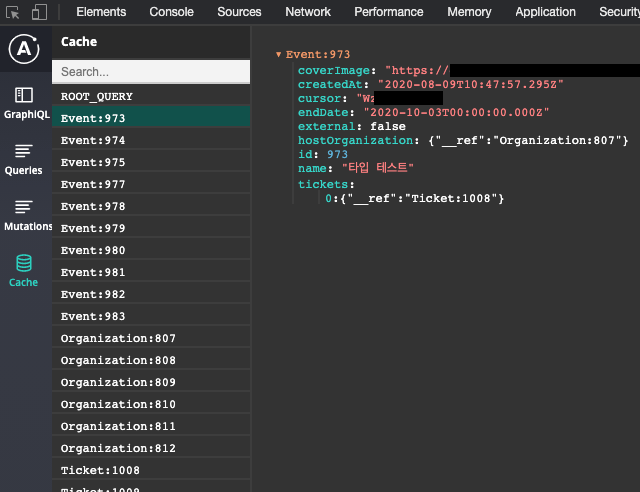
Task: Select Event:983 cache entry
Action: pos(151,317)
